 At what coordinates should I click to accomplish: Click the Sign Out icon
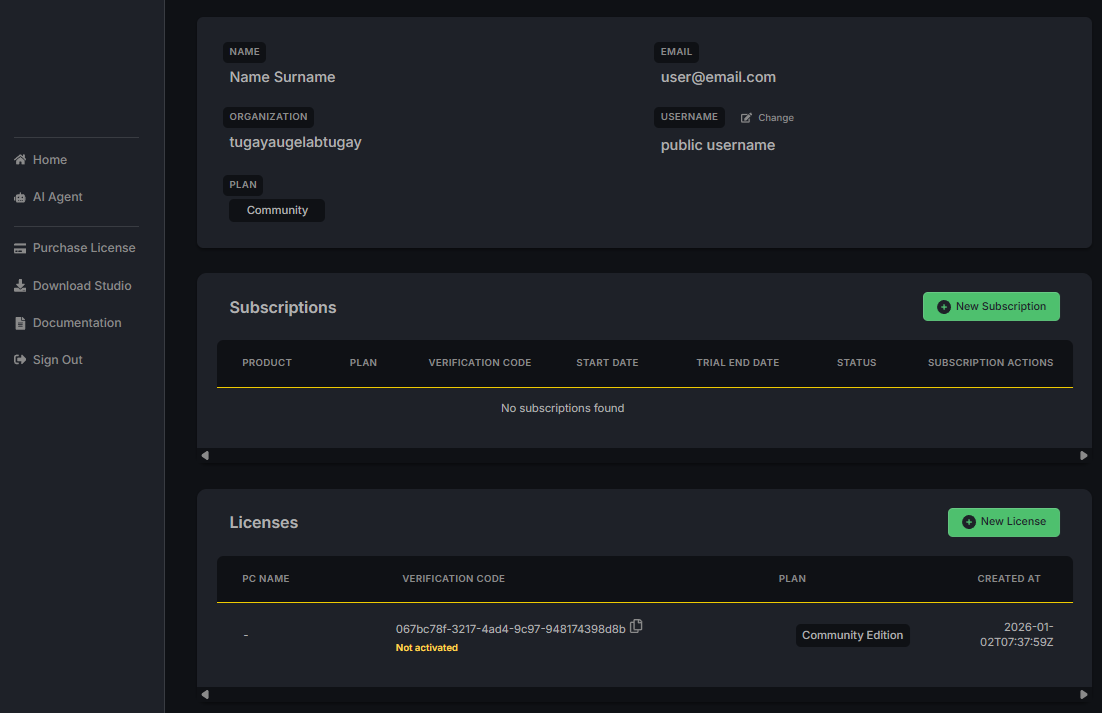20,360
